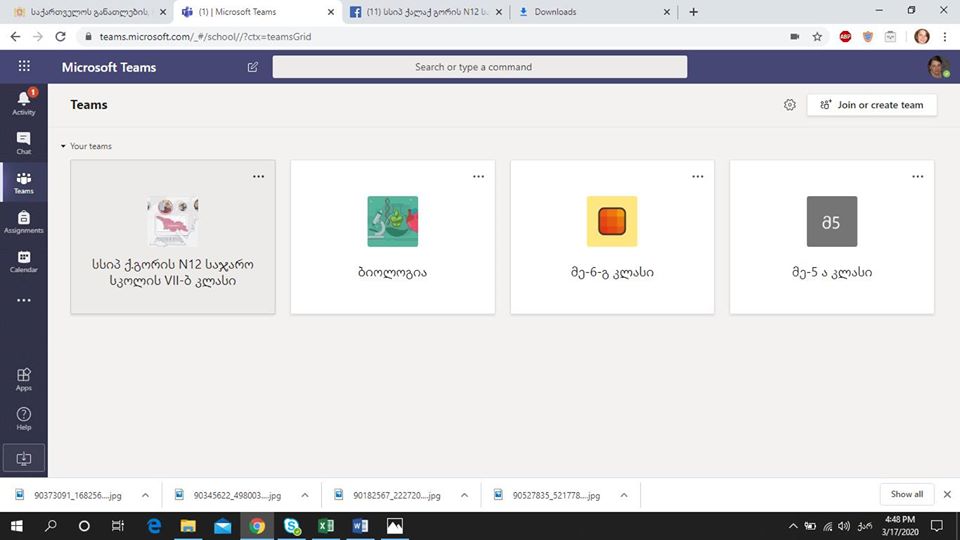Open more options for მე-5 ა კლასი team
Image resolution: width=960 pixels, height=540 pixels.
coord(917,176)
